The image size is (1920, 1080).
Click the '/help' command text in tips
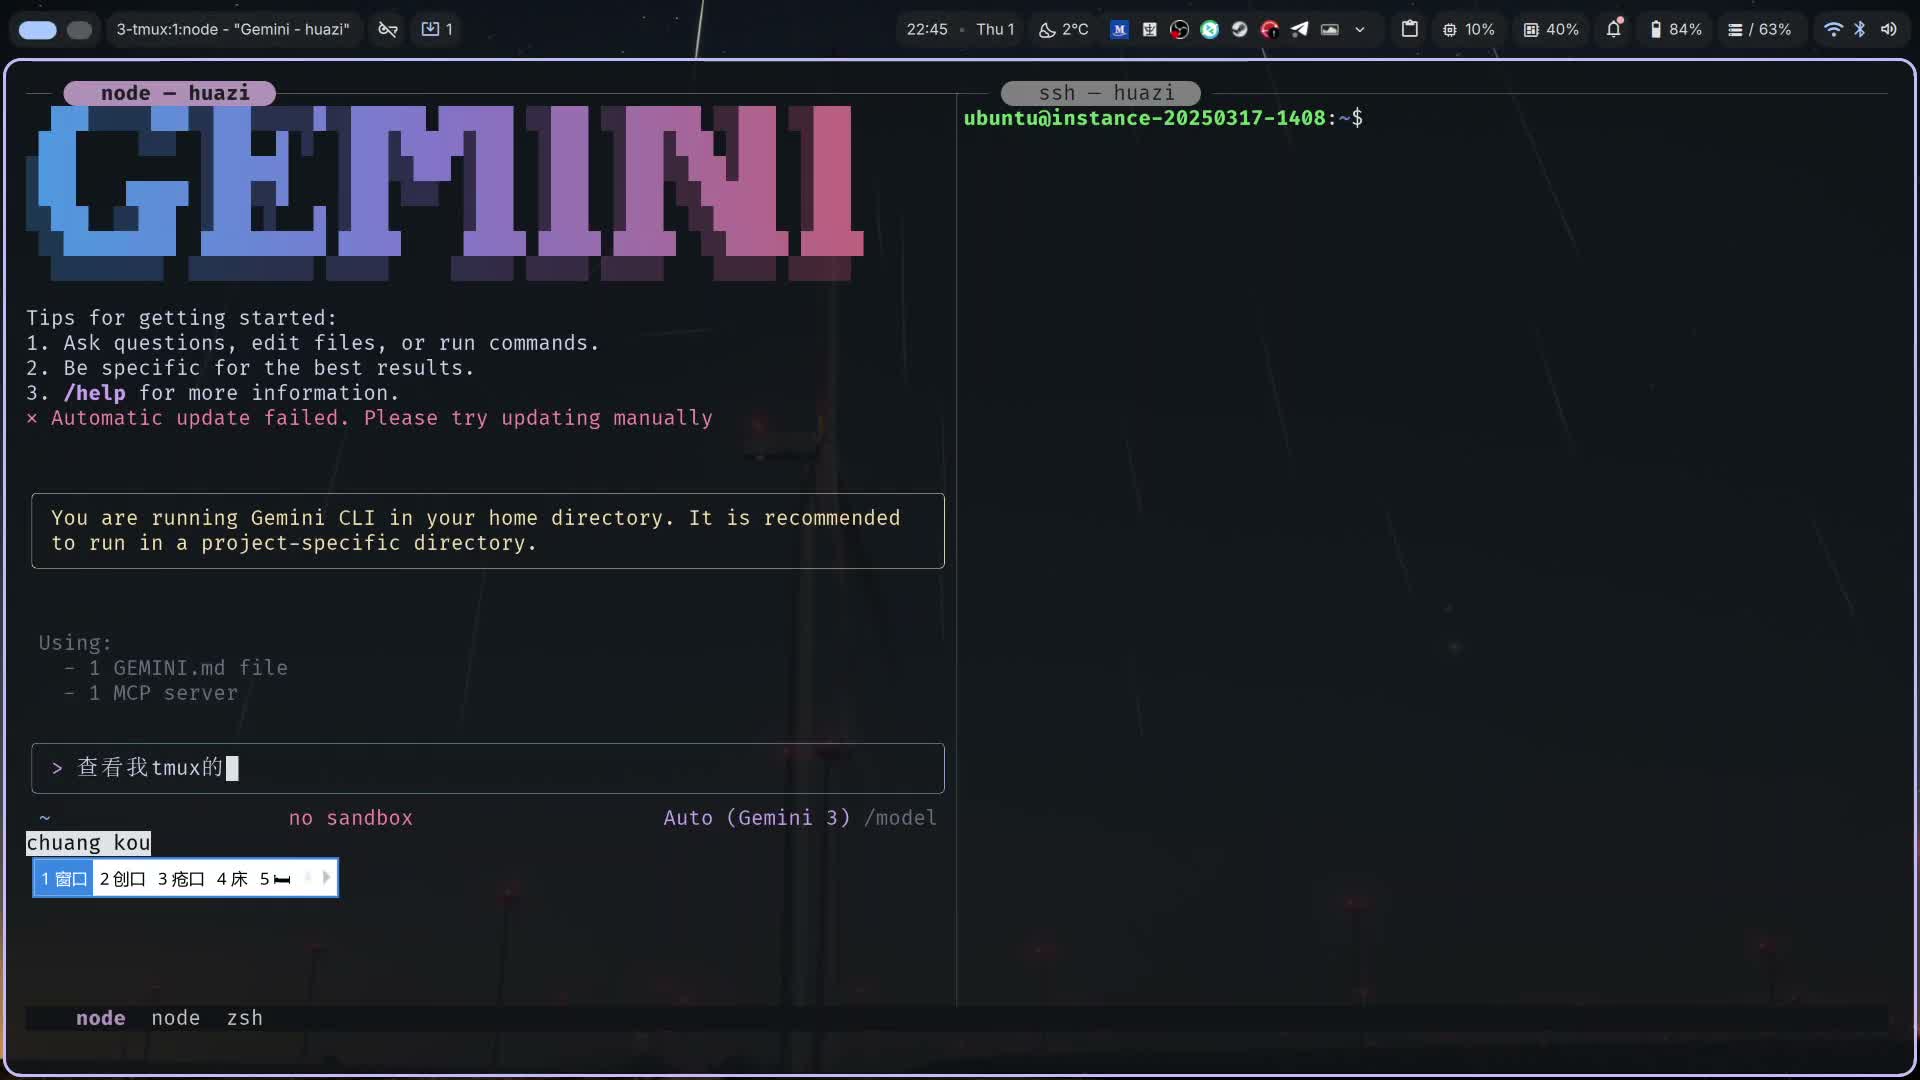[x=95, y=393]
